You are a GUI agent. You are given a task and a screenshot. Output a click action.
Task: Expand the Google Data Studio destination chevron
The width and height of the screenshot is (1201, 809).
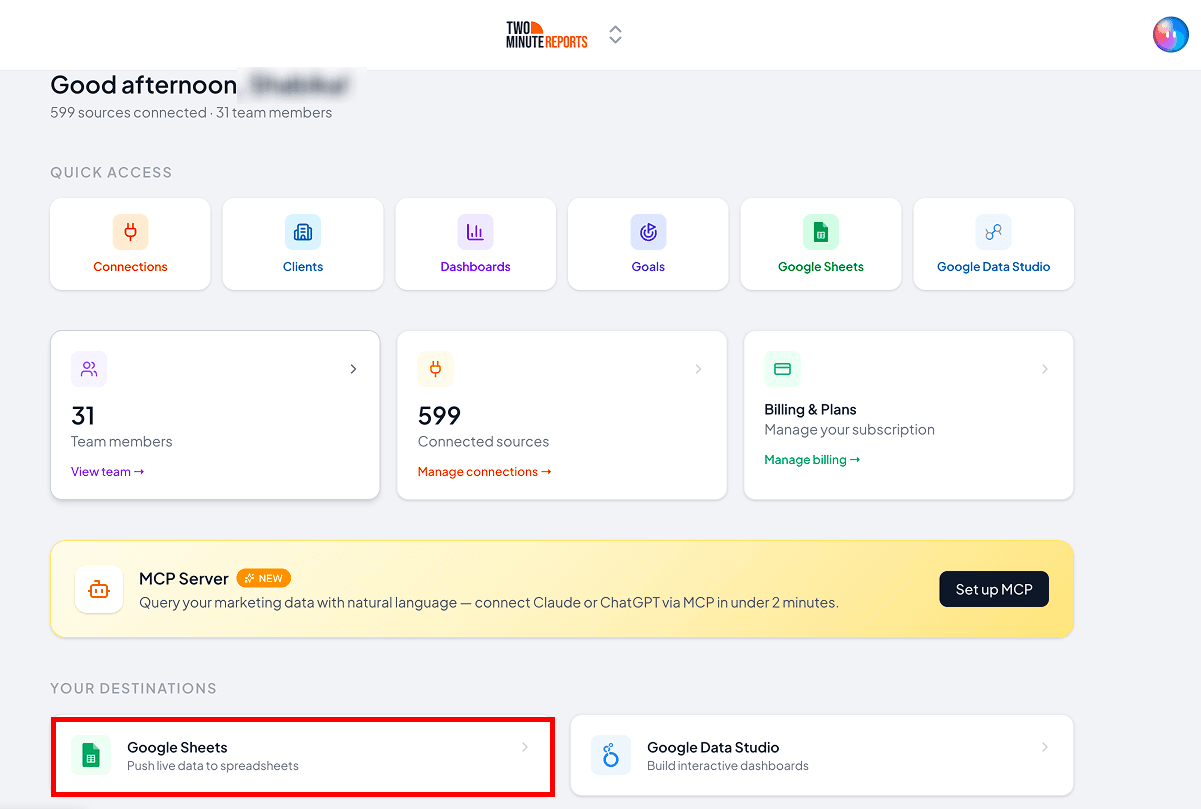click(x=1045, y=747)
